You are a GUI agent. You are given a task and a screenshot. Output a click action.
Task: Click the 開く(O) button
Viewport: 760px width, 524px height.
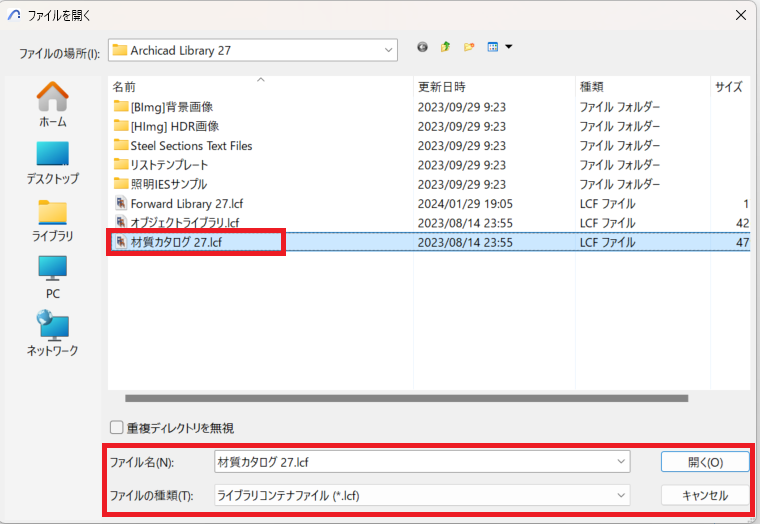(x=705, y=462)
